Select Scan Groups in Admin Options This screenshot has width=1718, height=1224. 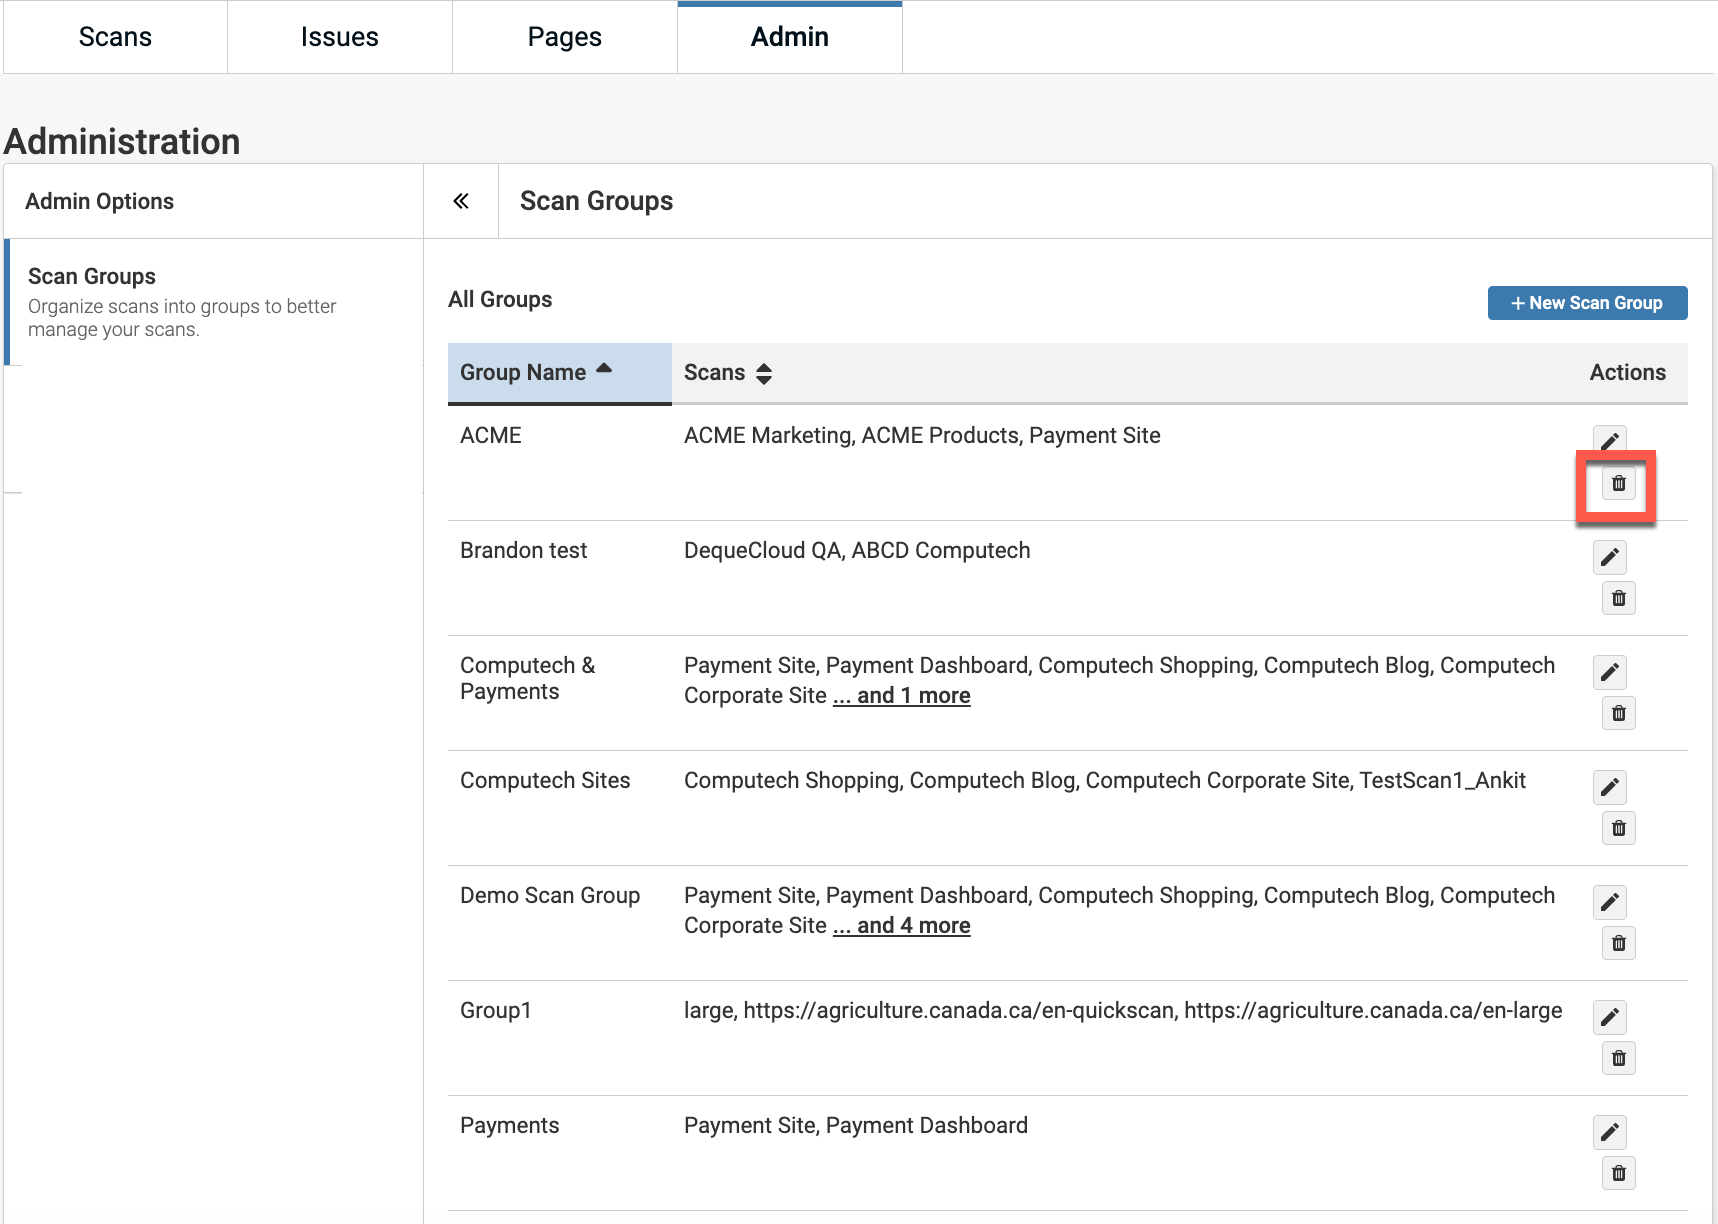coord(92,277)
